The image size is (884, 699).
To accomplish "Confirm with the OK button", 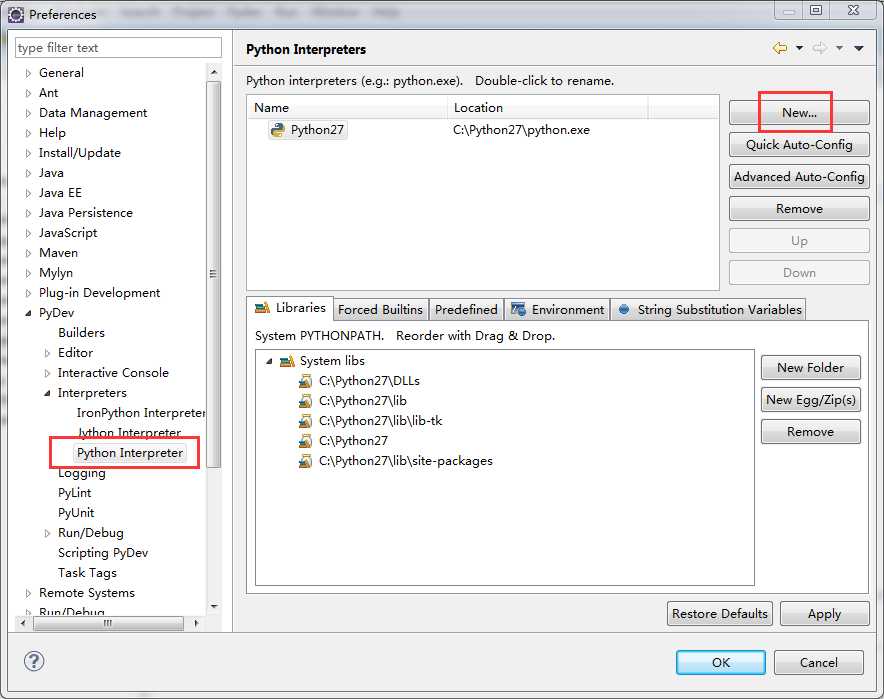I will 721,662.
